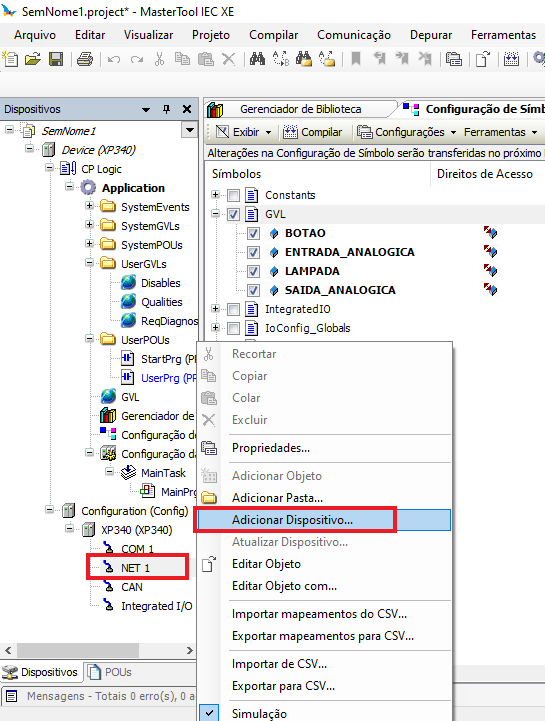
Task: Toggle the GVL checkbox
Action: (x=234, y=214)
